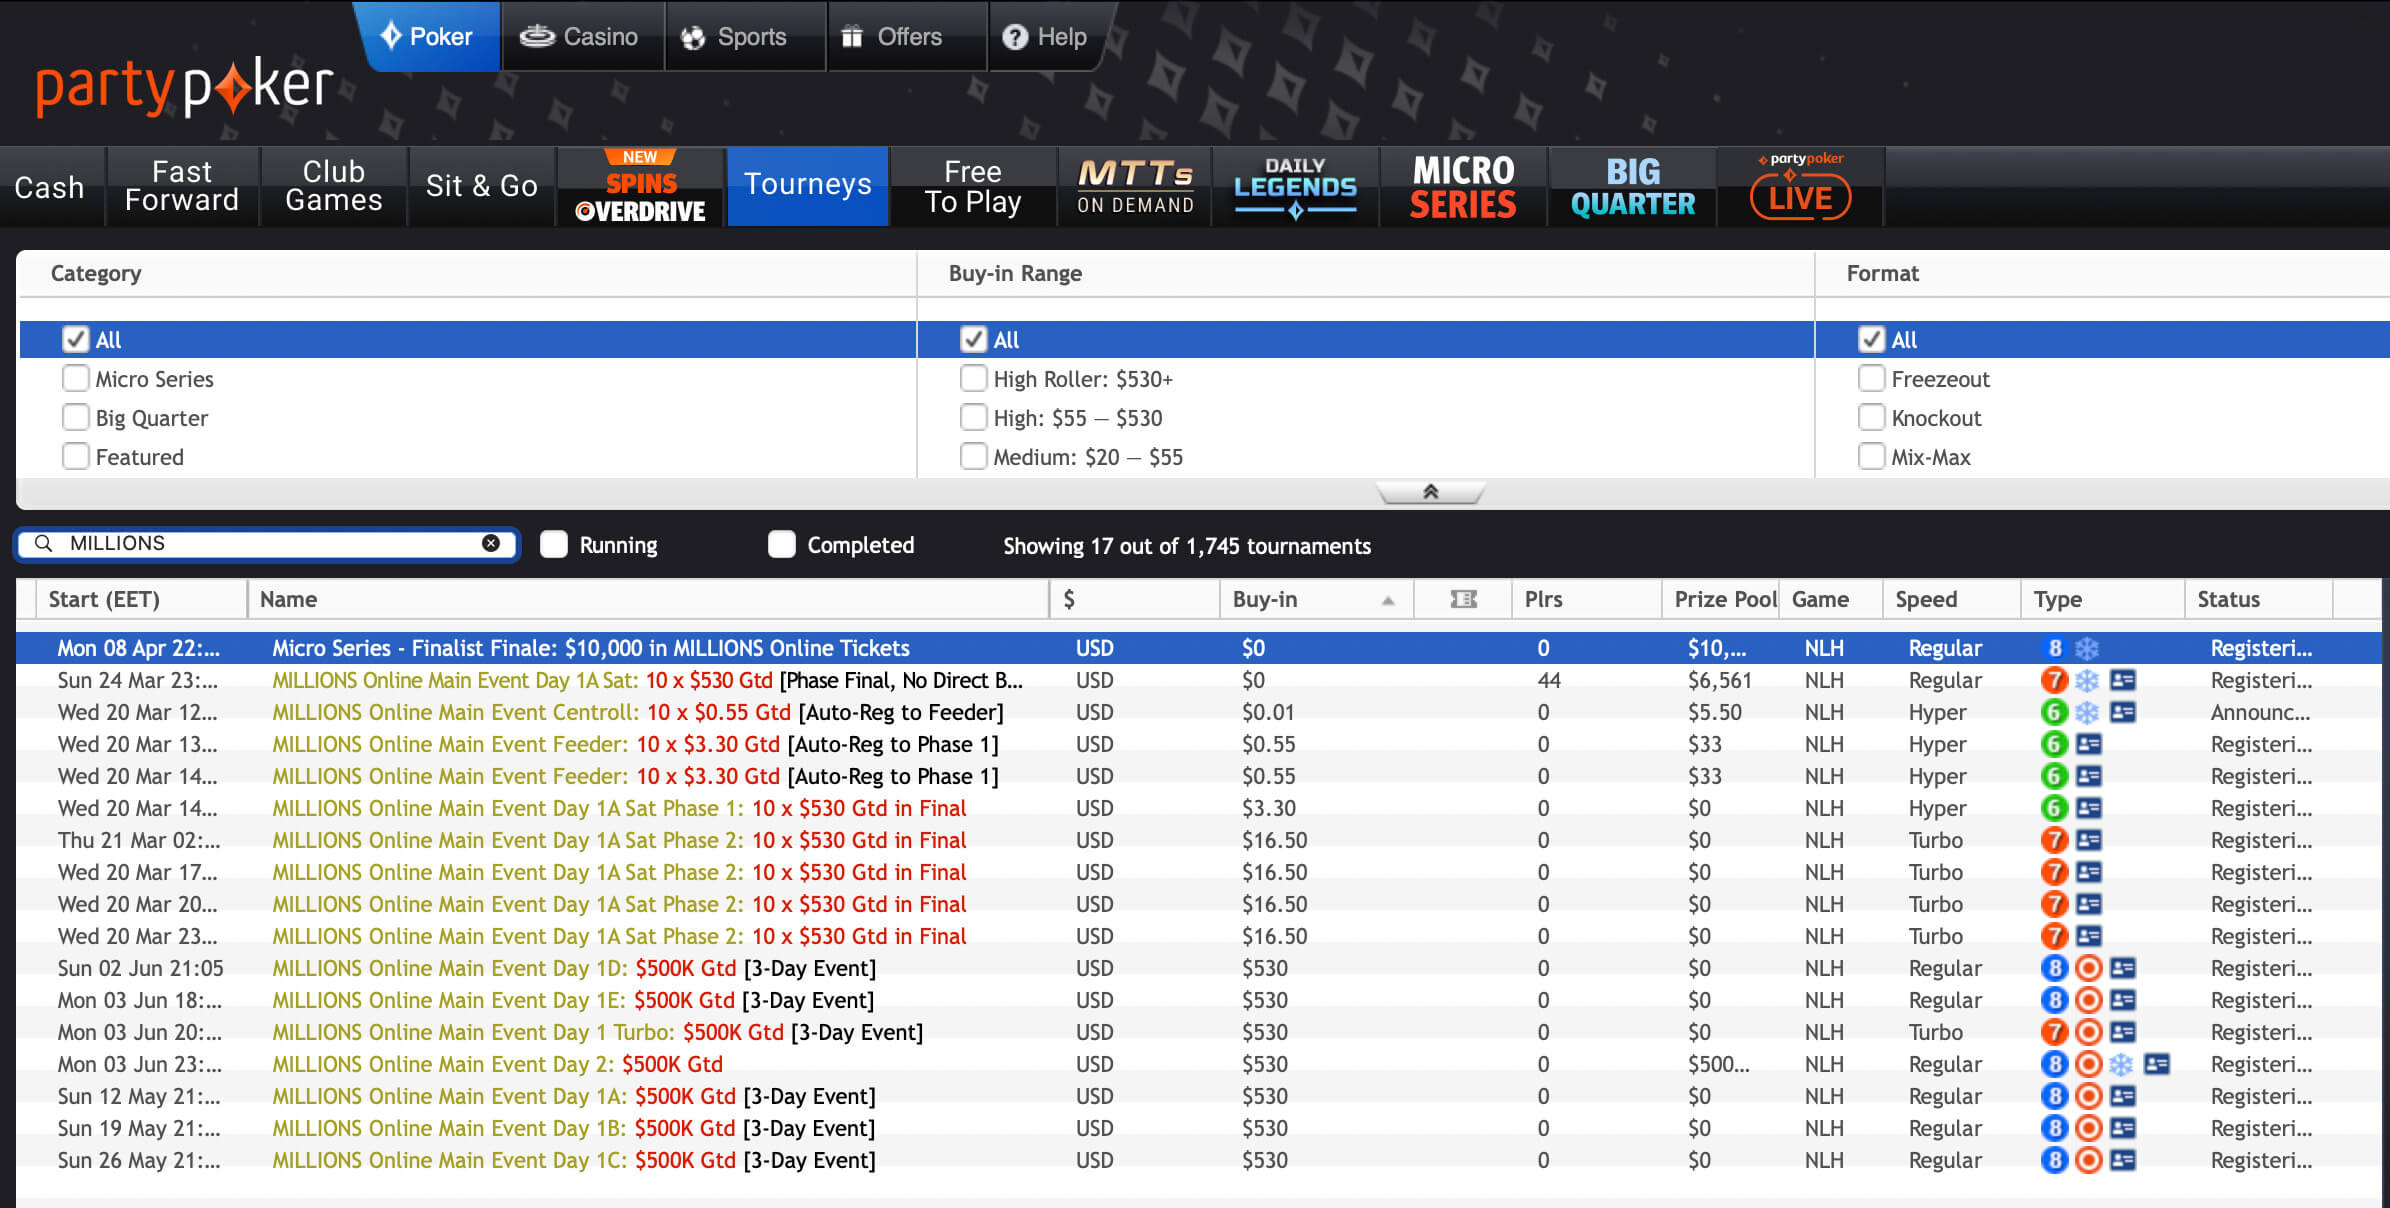Click the 7-max orange icon on Day 1 Turbo row
This screenshot has width=2390, height=1208.
coord(2053,1032)
